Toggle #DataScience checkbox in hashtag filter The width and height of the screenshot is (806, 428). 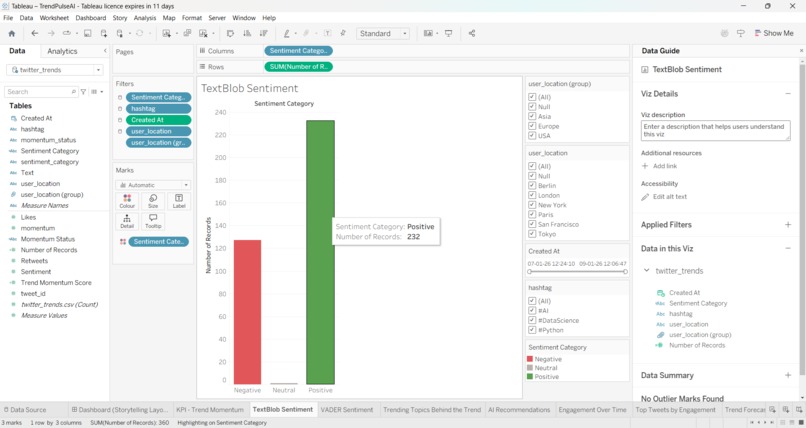(x=532, y=320)
